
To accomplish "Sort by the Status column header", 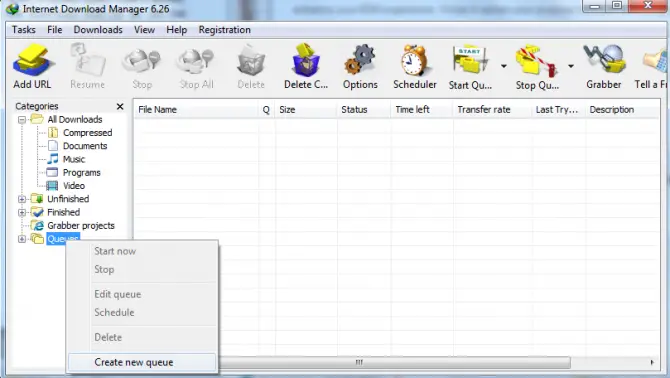I will 364,110.
